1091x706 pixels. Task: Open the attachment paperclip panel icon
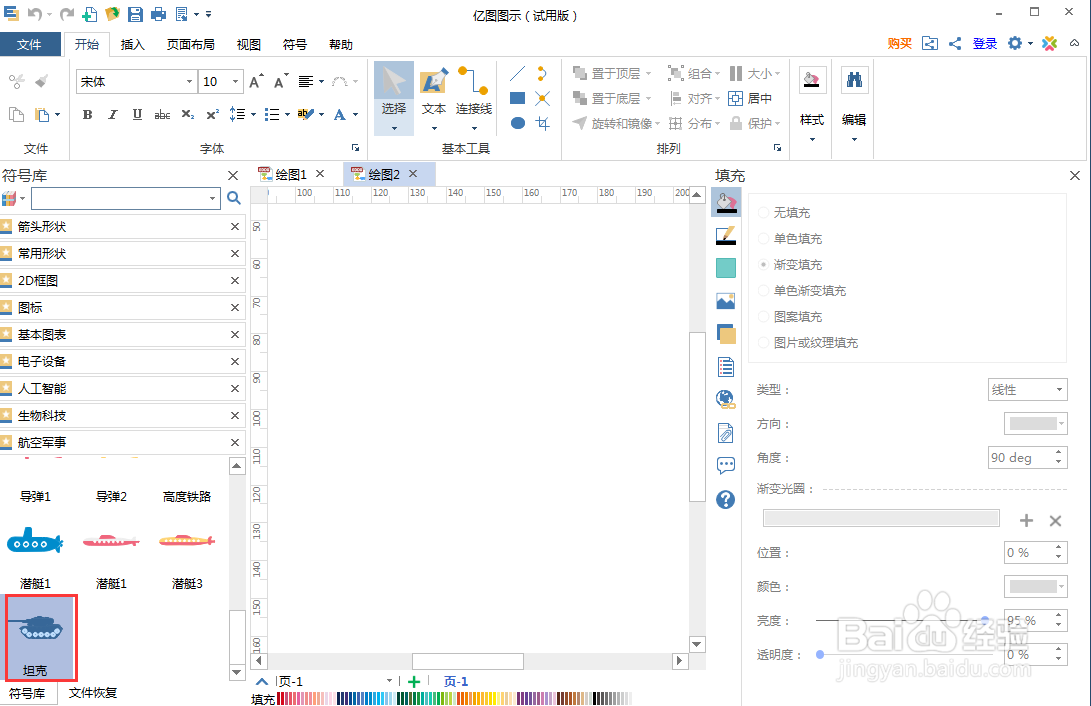726,433
